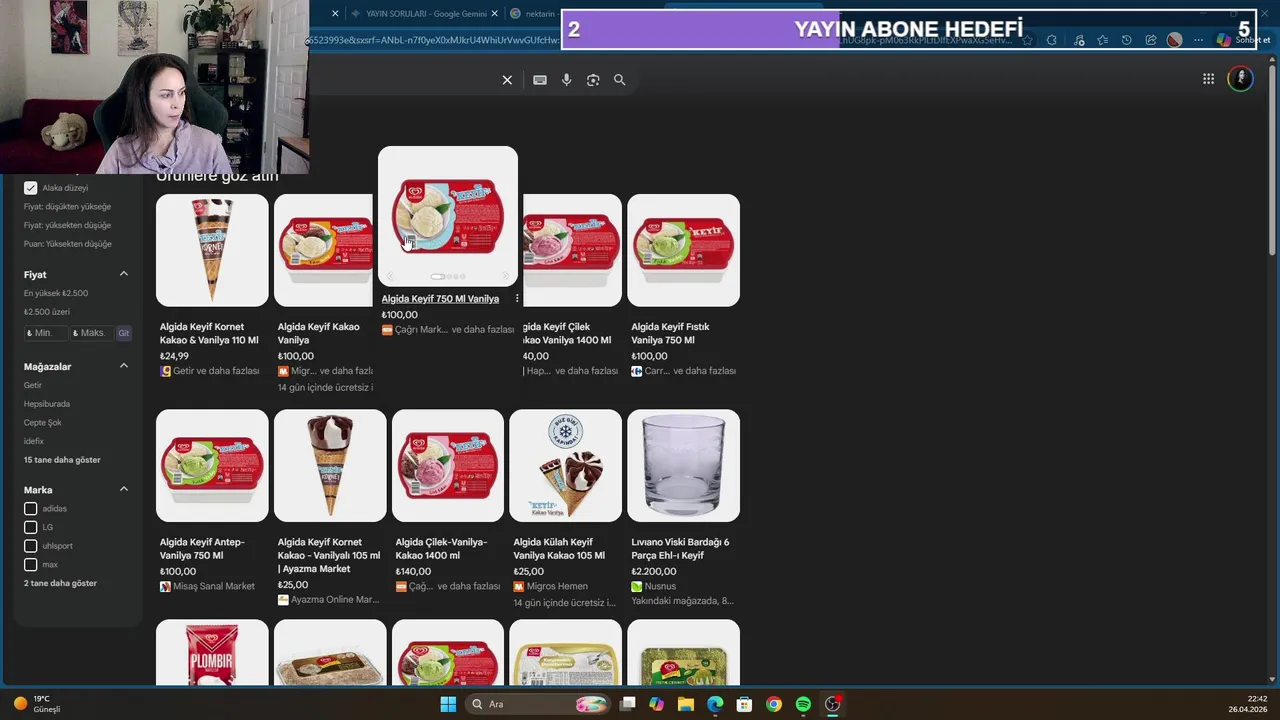This screenshot has height=720, width=1280.
Task: Filter by Cepte Şok store
Action: [x=43, y=423]
